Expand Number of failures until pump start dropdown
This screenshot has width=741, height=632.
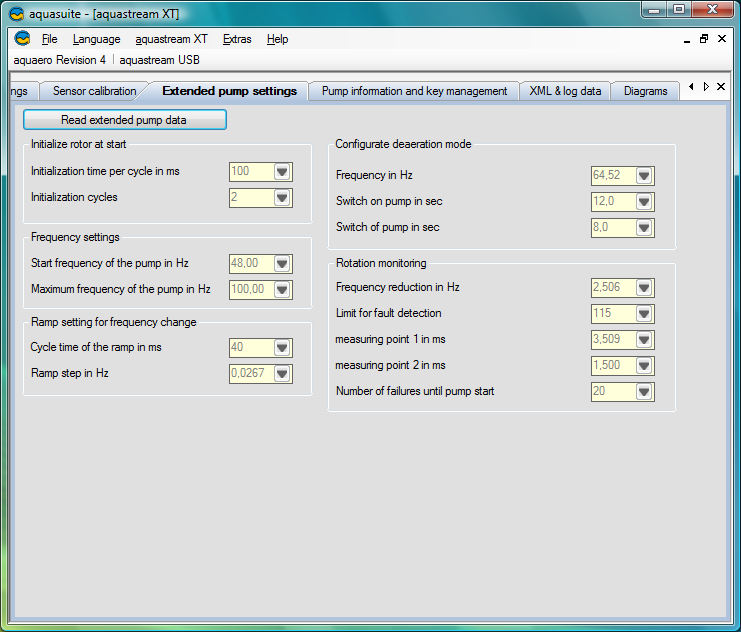tap(644, 392)
